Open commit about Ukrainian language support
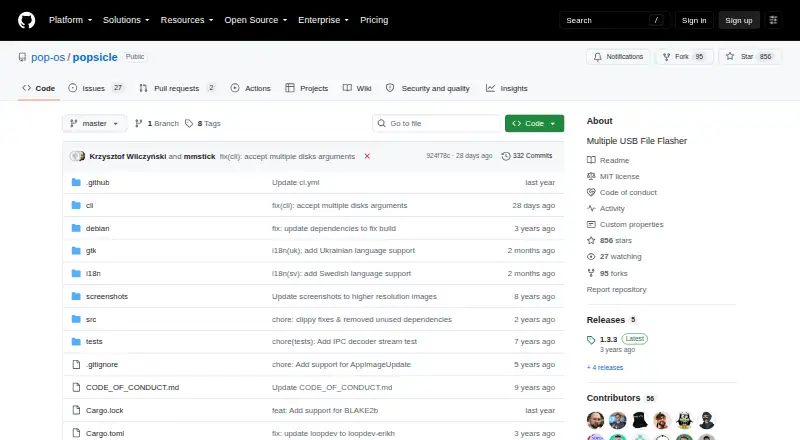The width and height of the screenshot is (800, 440). [343, 251]
